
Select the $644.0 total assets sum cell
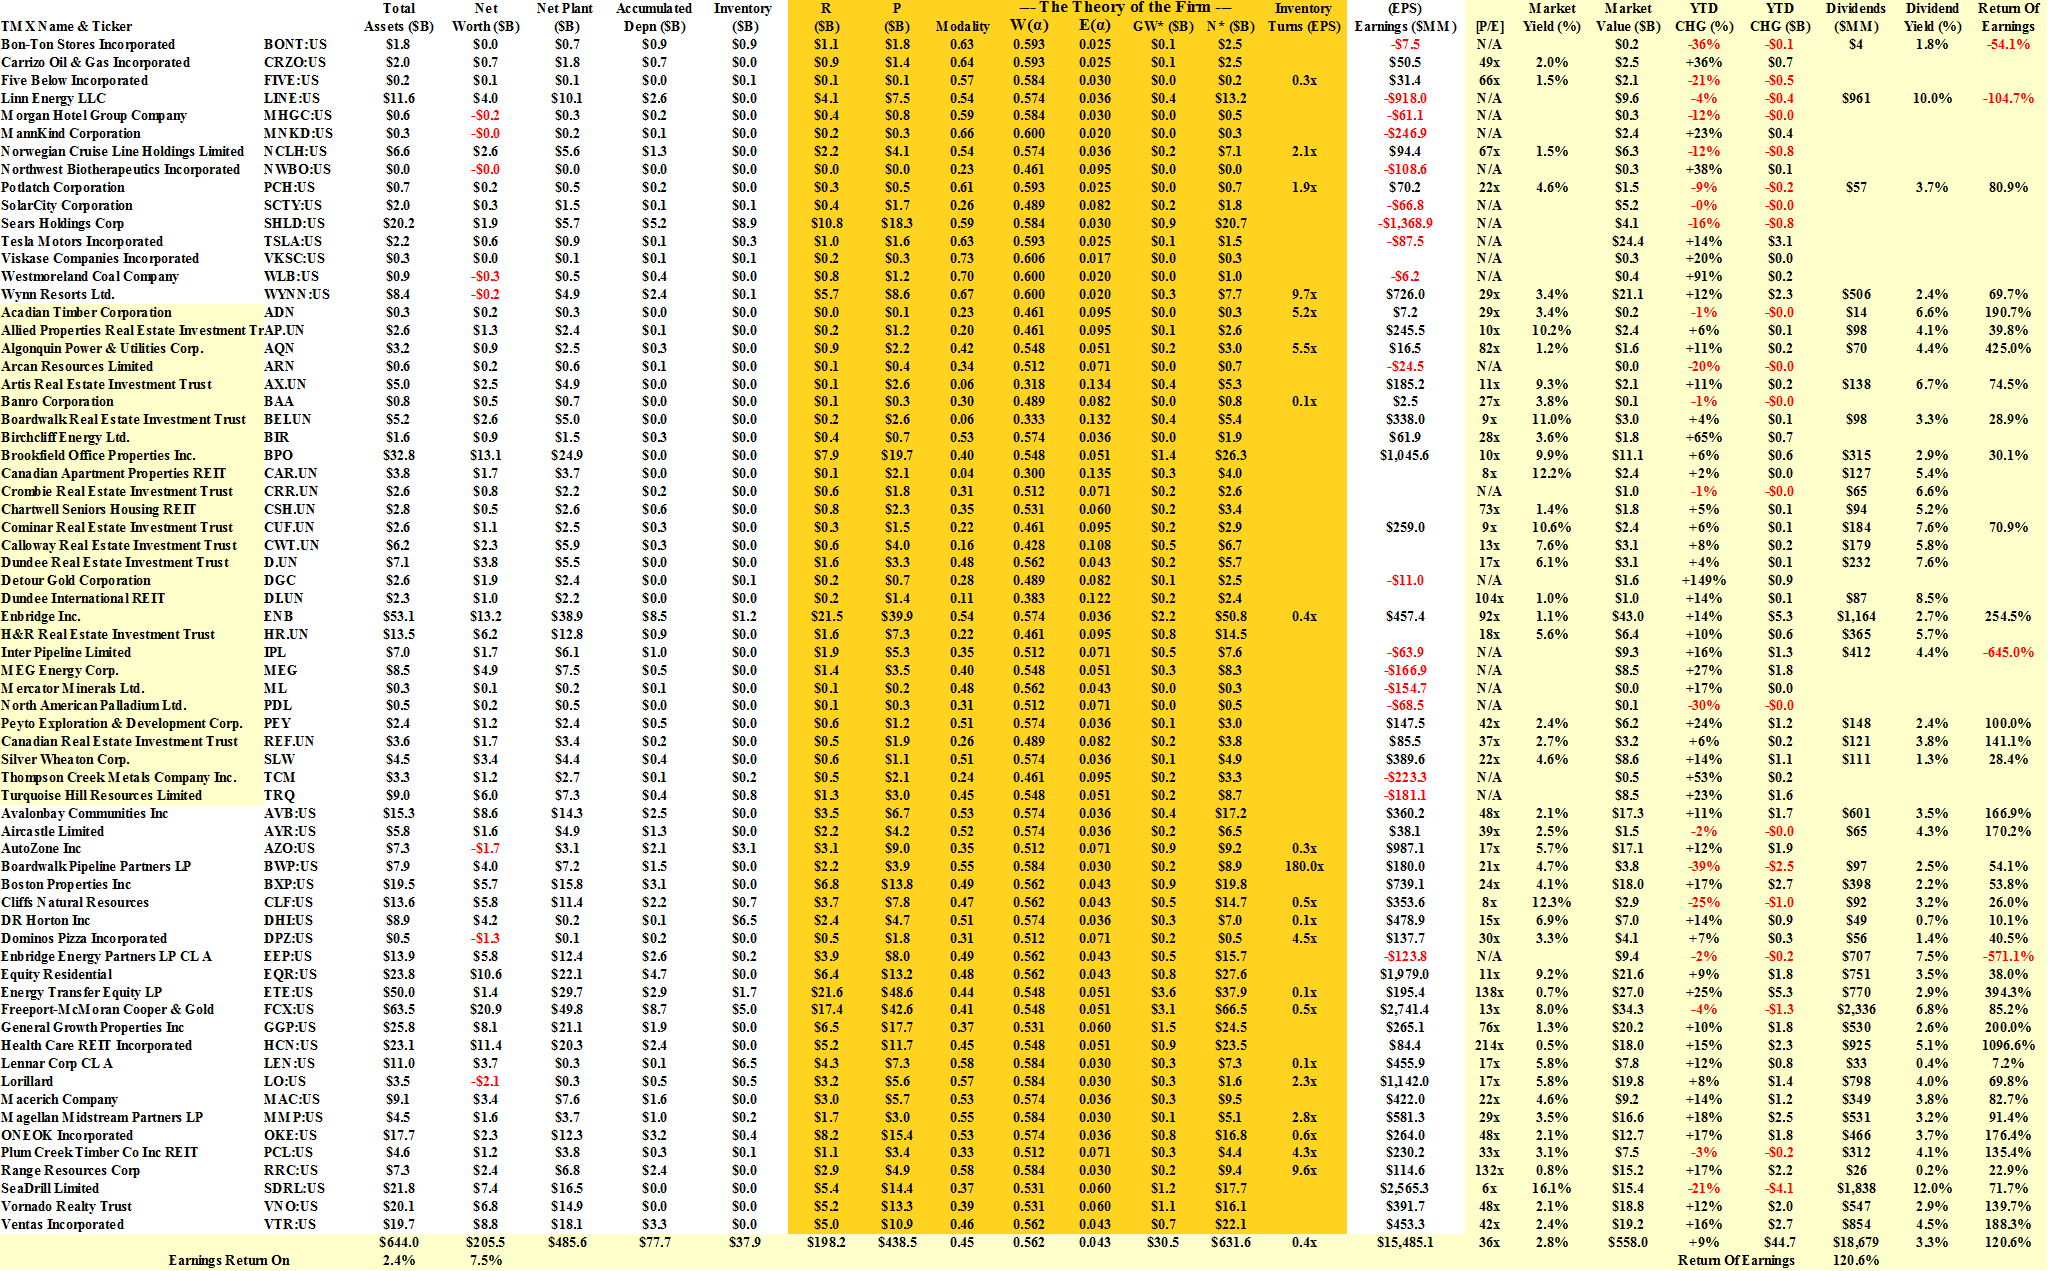pyautogui.click(x=398, y=1243)
